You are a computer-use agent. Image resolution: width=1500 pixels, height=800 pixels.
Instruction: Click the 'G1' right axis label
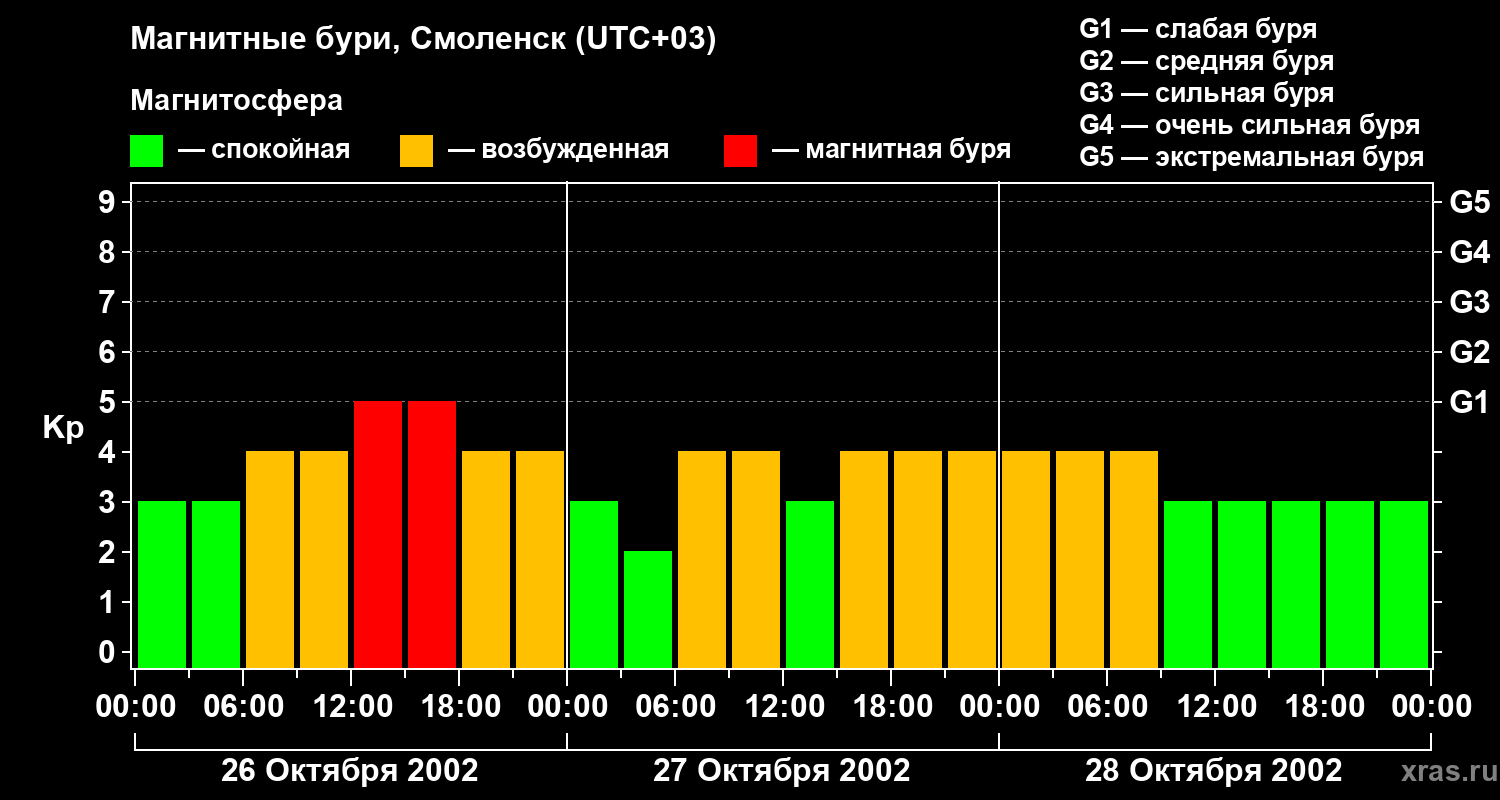click(x=1469, y=402)
